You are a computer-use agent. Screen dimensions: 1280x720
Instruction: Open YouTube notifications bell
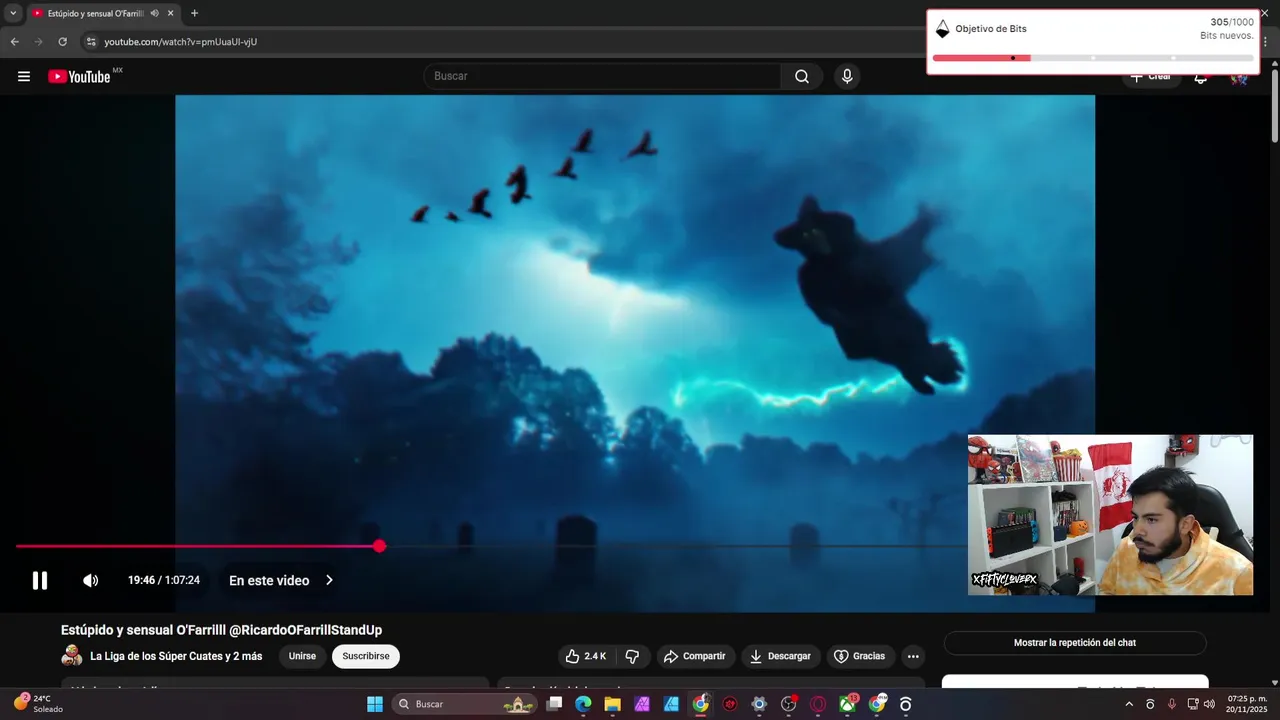coord(1201,79)
